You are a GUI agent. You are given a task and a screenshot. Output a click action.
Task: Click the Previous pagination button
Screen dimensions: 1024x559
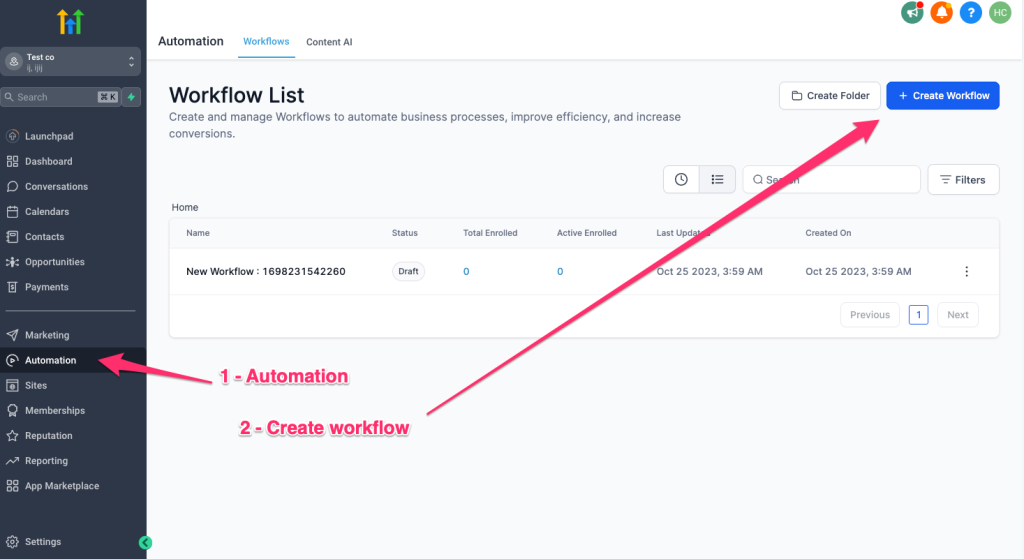(x=869, y=315)
